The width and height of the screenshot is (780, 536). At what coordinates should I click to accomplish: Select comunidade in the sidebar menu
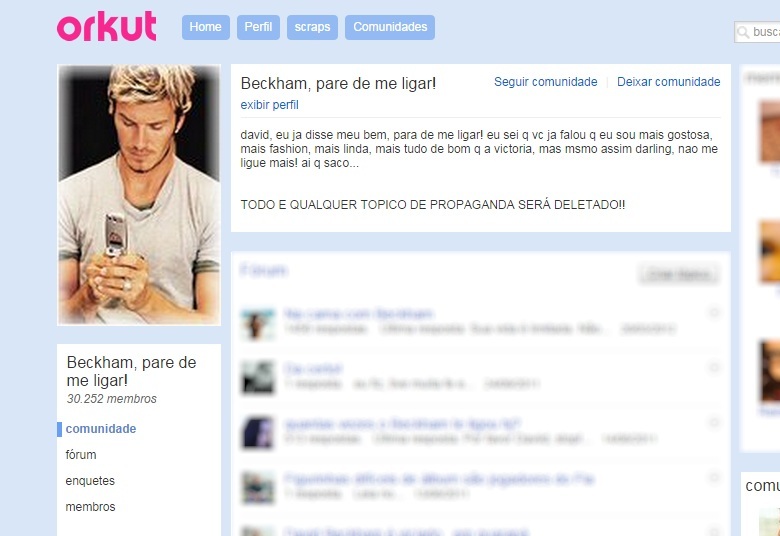(101, 429)
